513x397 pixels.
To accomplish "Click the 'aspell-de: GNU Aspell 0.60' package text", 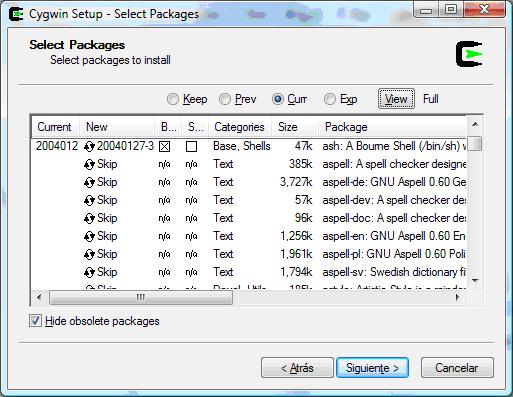I will click(x=394, y=182).
